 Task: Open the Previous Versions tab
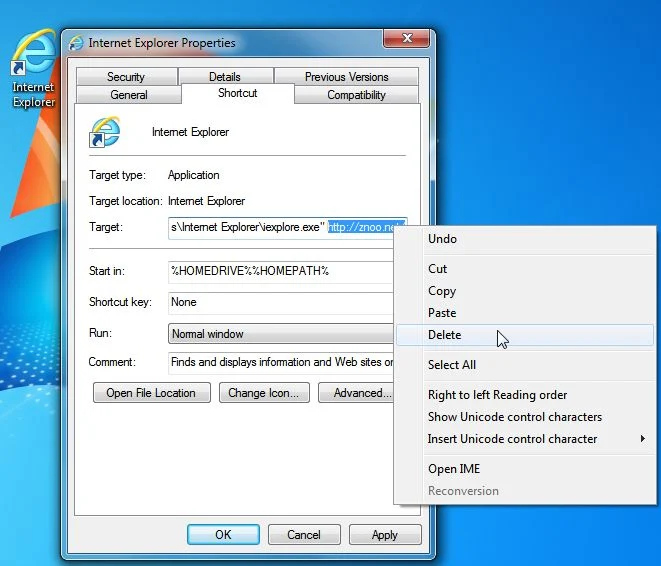pyautogui.click(x=347, y=77)
